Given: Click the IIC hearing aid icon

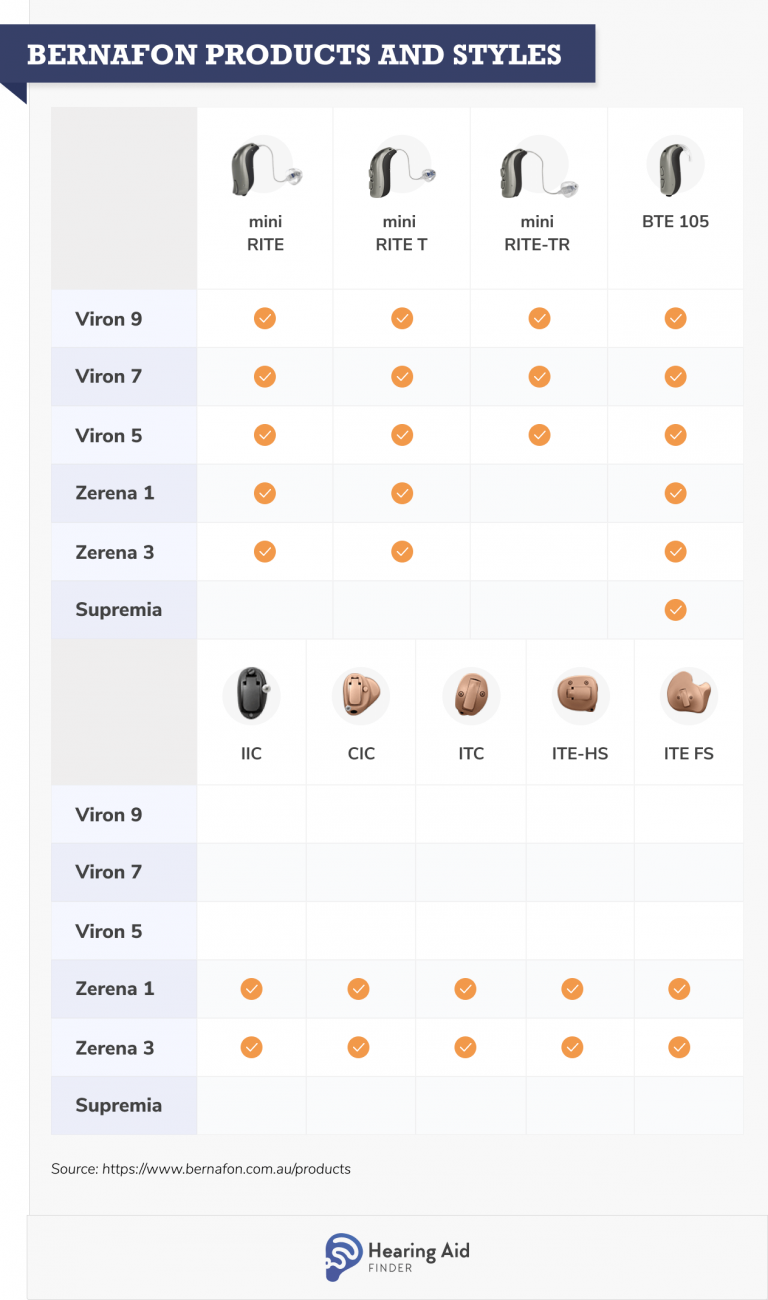Looking at the screenshot, I should 251,694.
